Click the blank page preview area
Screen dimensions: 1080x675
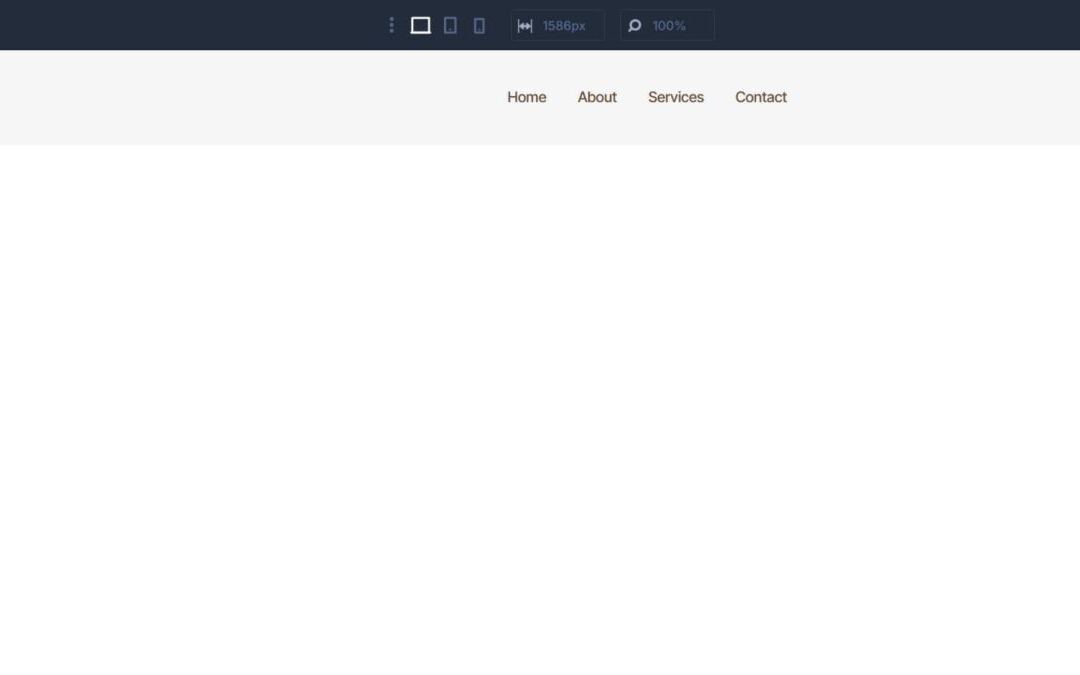540,400
